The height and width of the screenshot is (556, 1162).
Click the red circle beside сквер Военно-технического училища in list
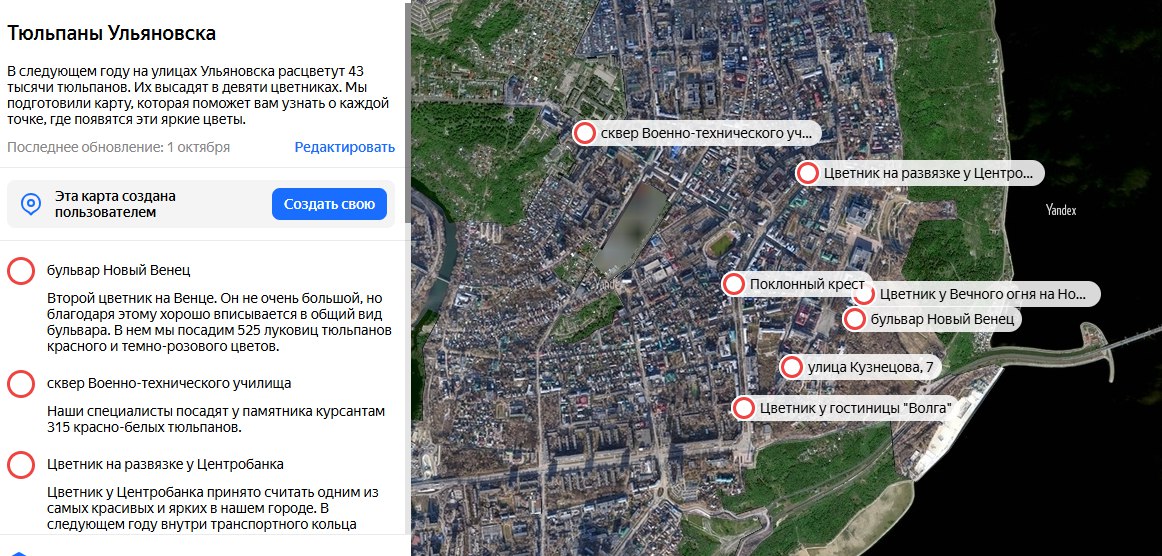point(21,383)
